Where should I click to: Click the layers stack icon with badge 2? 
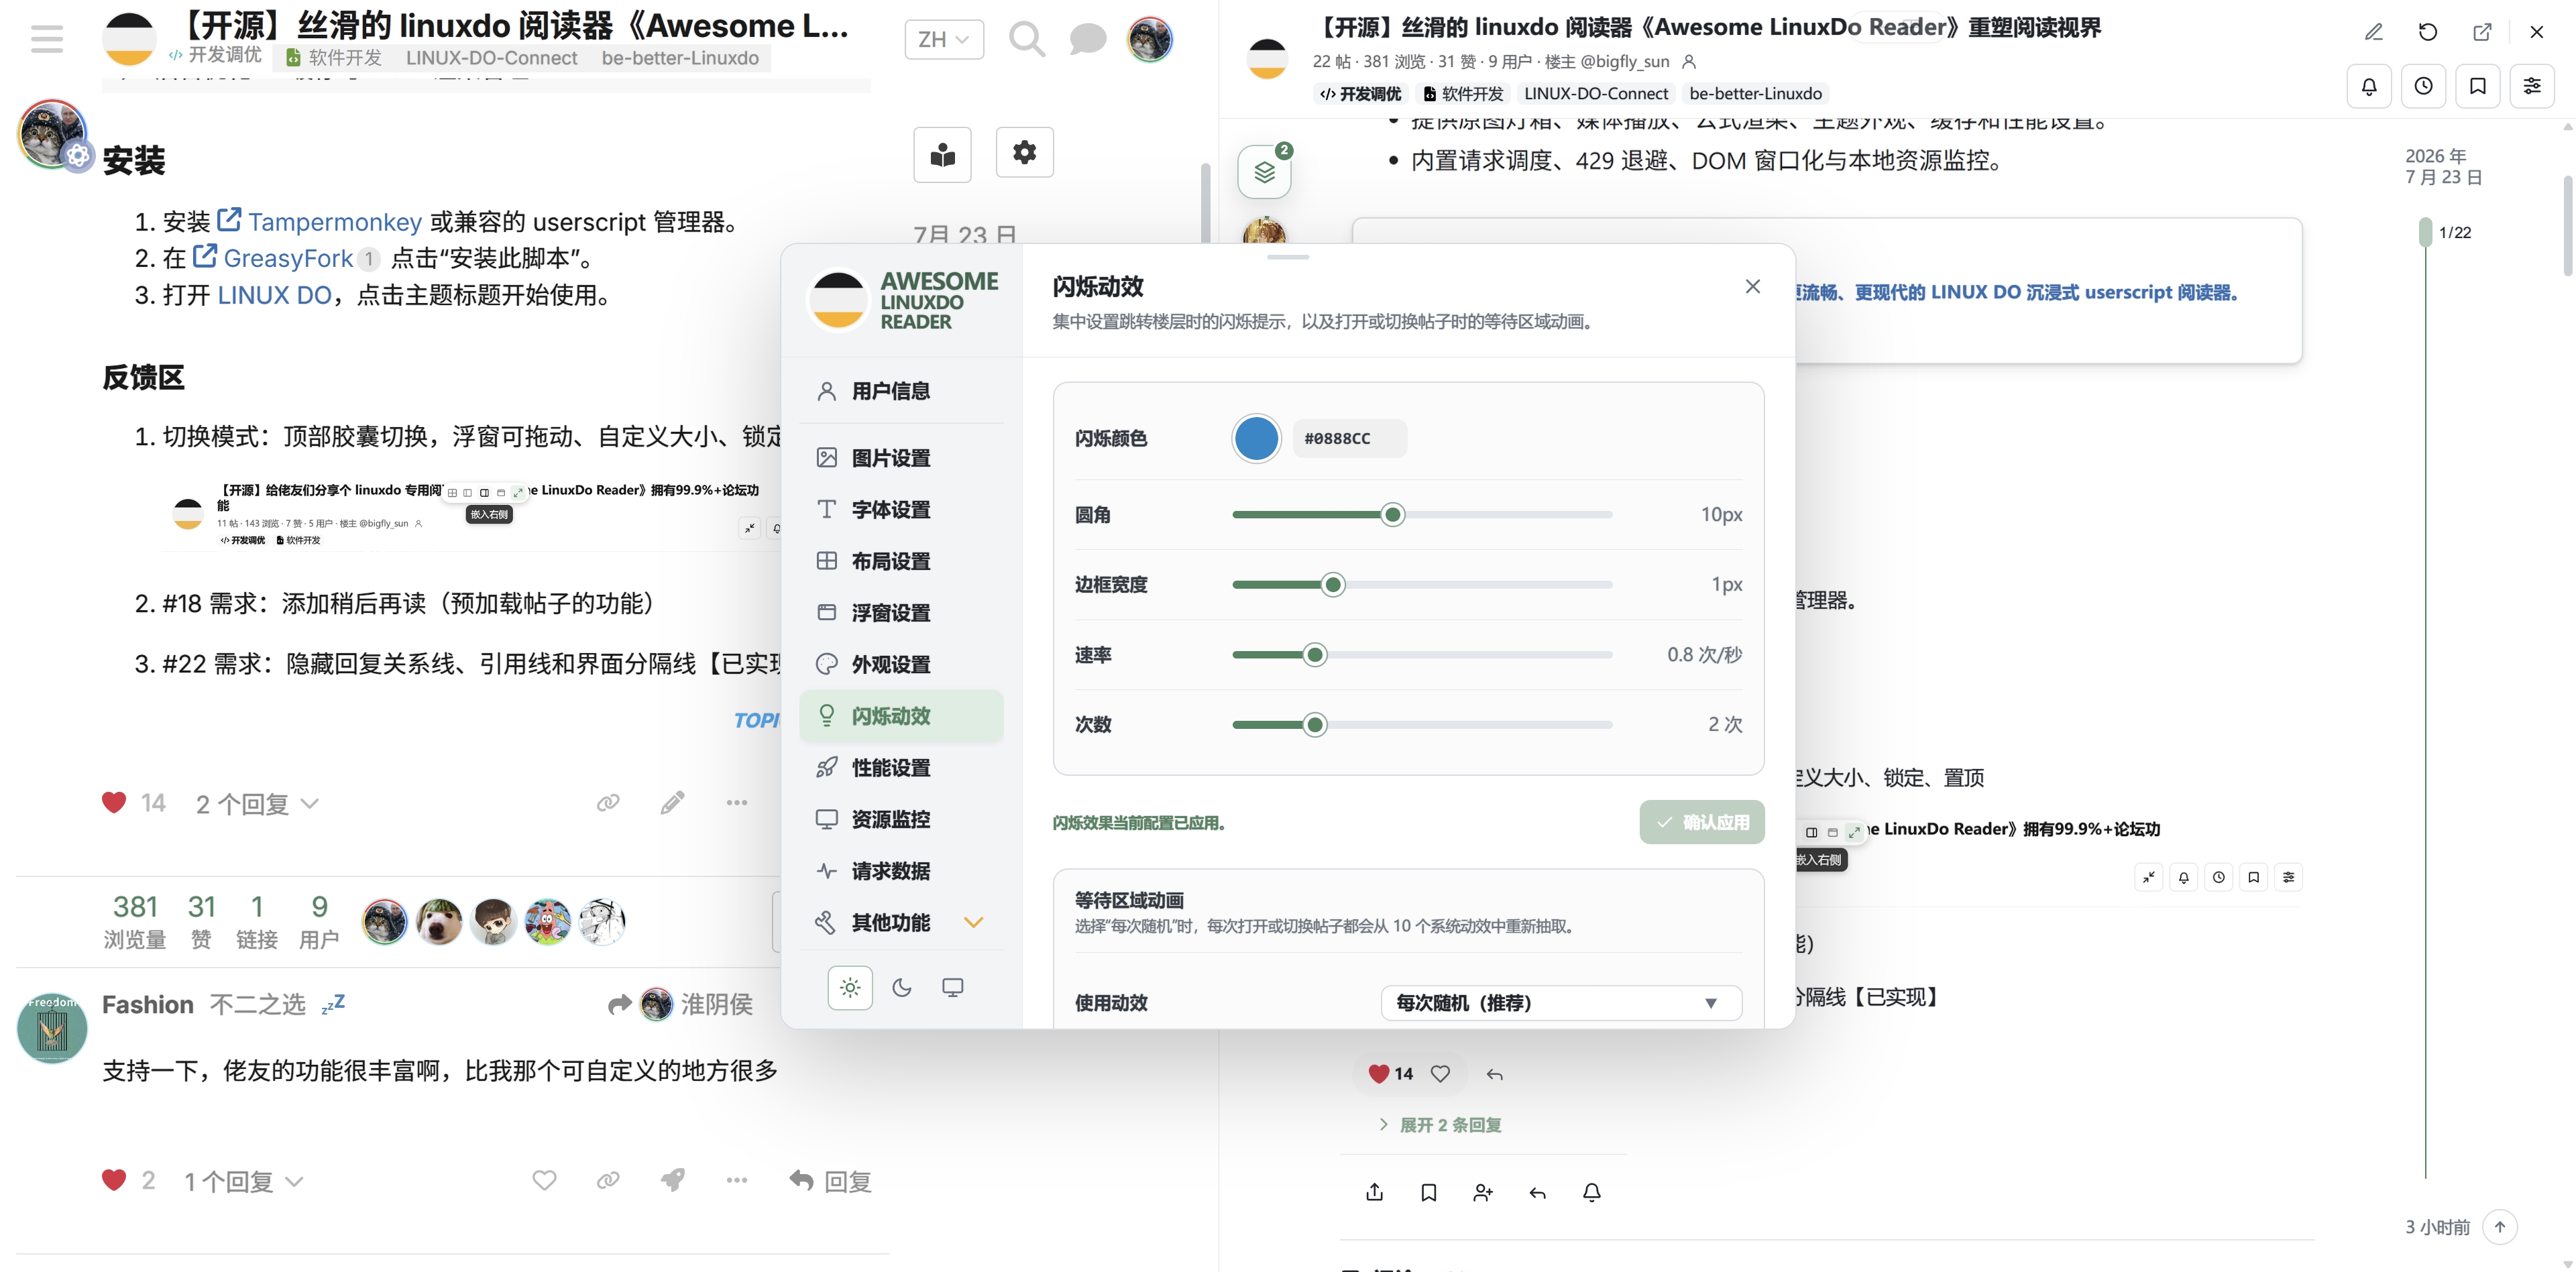click(1264, 172)
